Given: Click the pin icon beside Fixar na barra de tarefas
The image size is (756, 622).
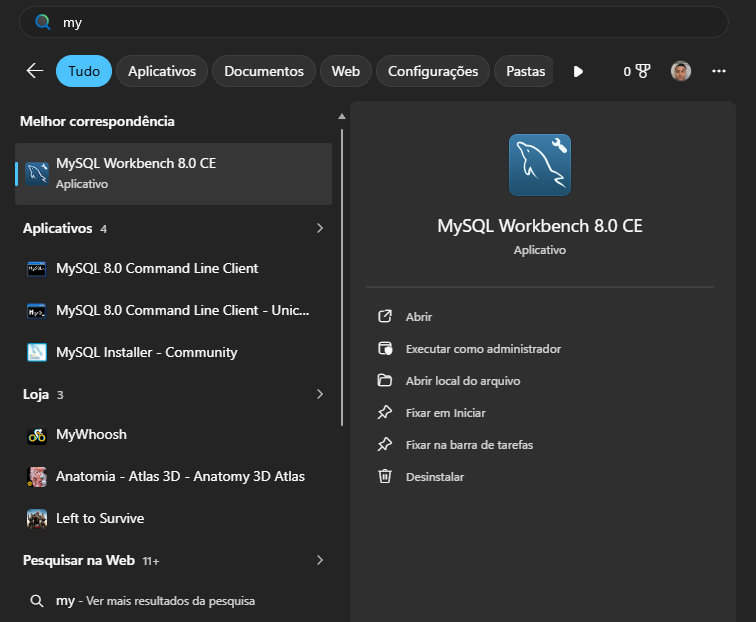Looking at the screenshot, I should tap(385, 444).
